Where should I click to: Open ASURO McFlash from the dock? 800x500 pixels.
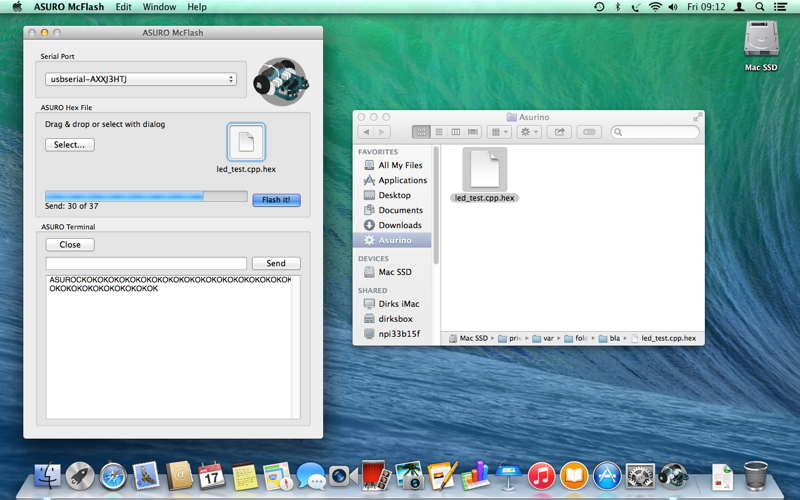click(673, 476)
